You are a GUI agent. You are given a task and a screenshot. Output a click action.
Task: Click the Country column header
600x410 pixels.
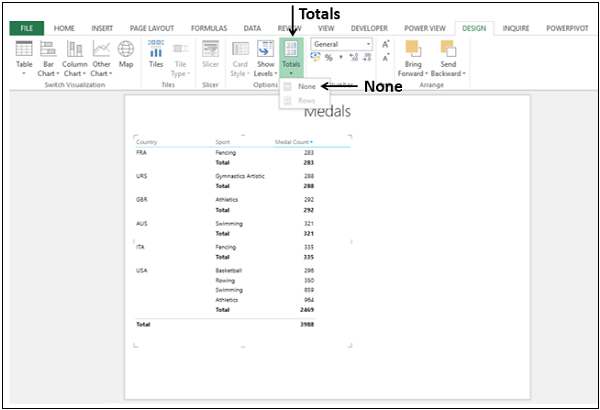pos(147,142)
